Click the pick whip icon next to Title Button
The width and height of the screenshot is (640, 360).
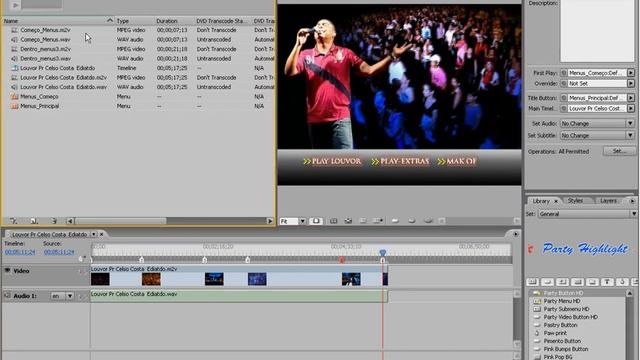point(564,98)
